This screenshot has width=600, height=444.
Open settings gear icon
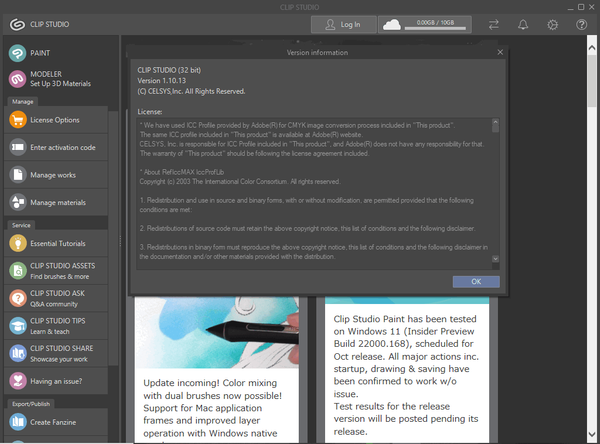552,25
